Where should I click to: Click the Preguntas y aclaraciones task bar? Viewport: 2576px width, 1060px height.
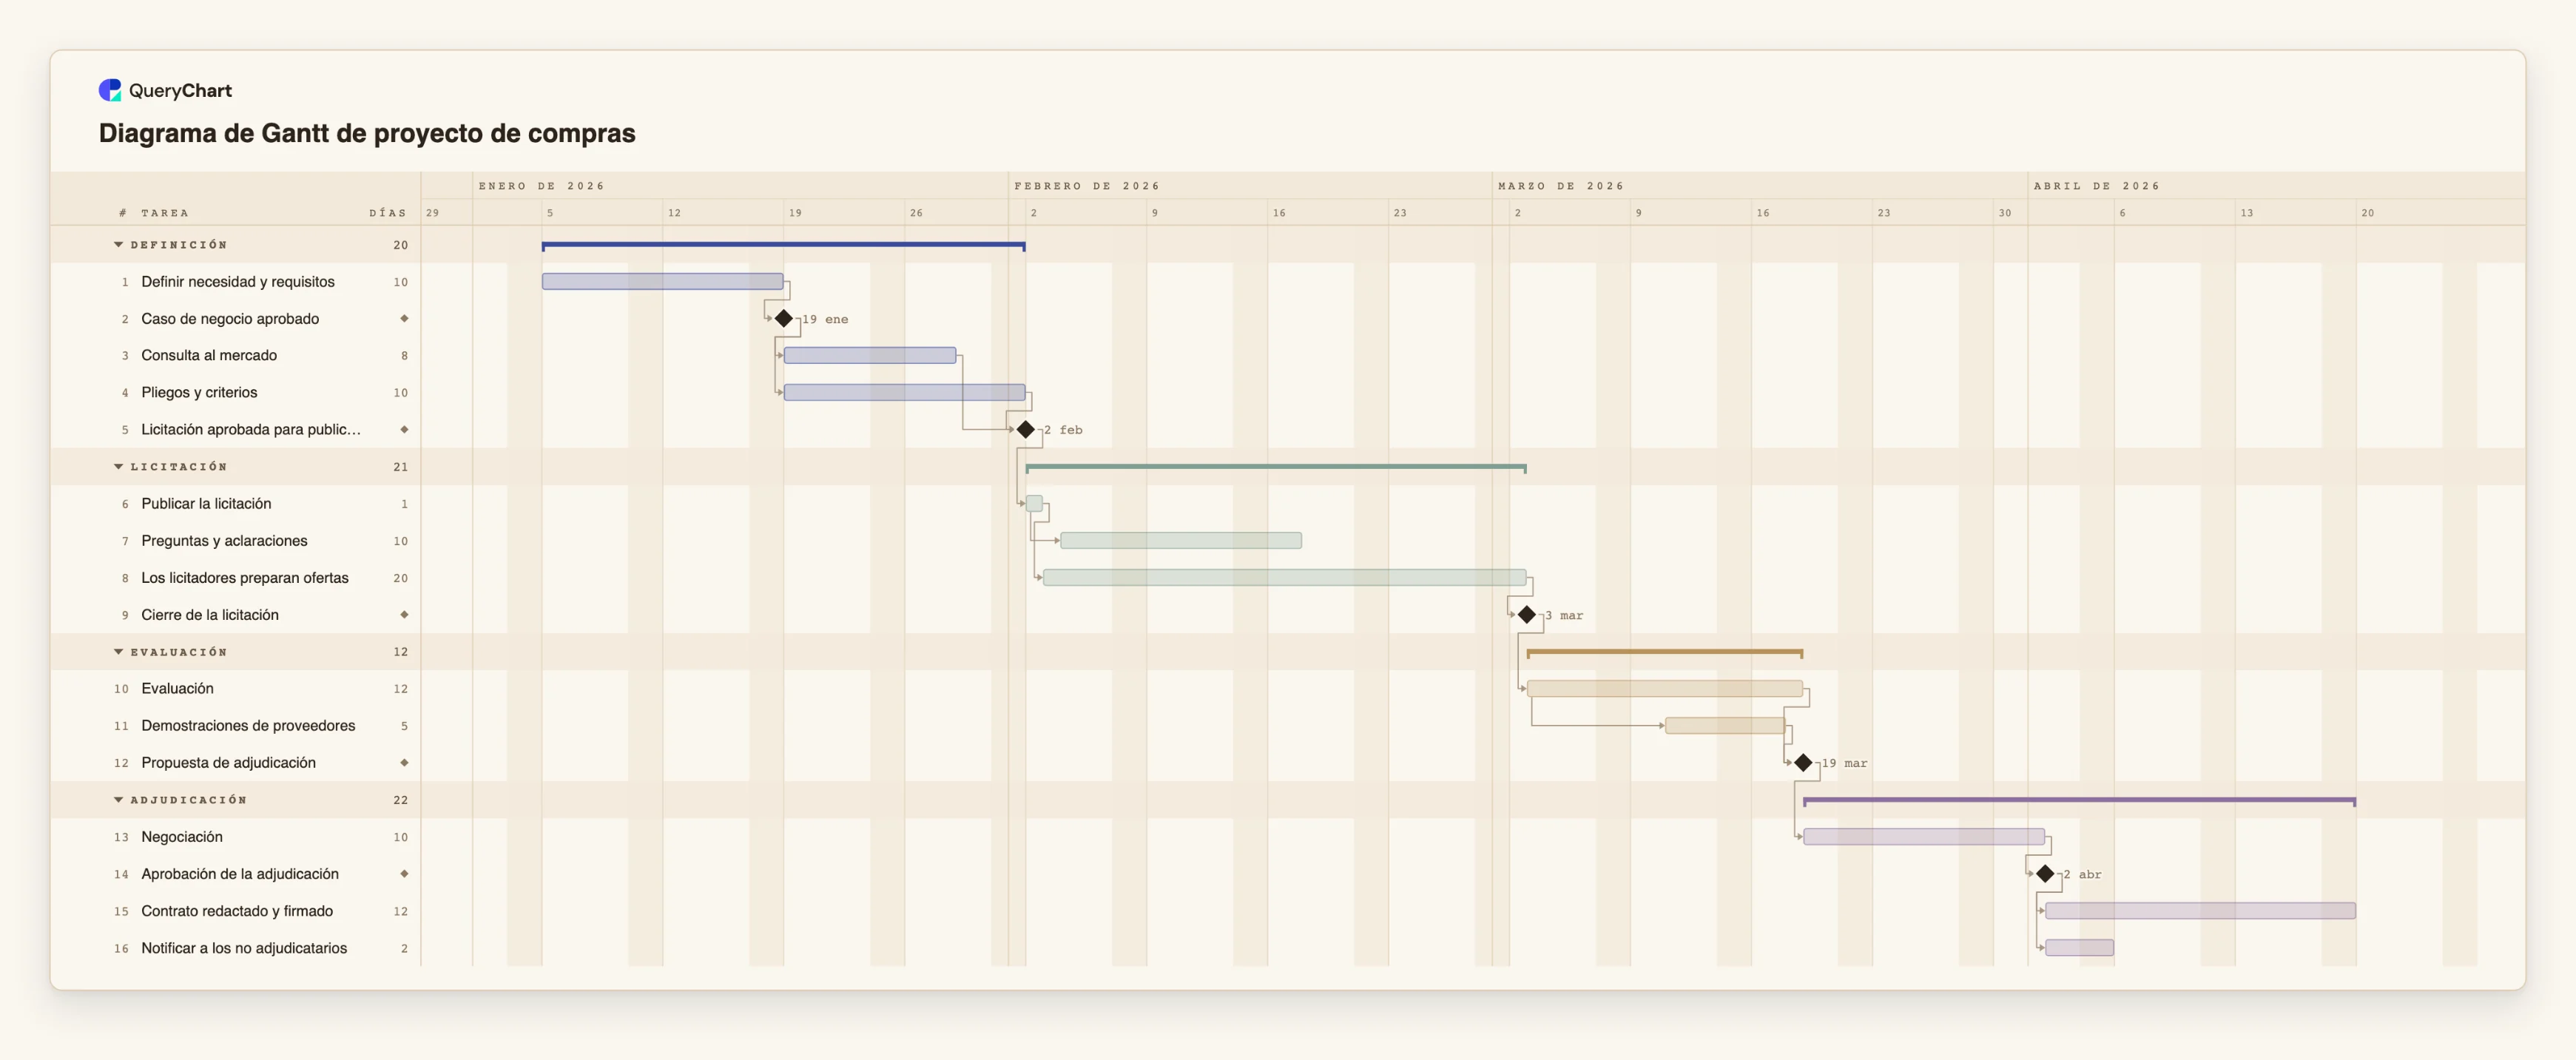[1181, 541]
